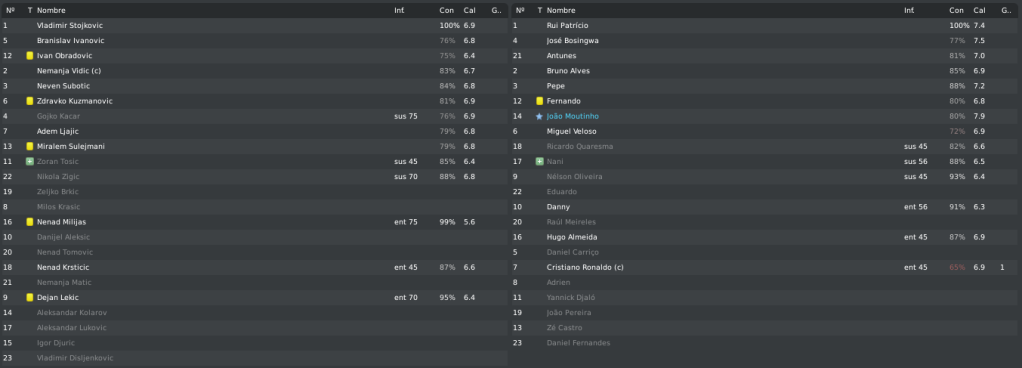Click Fernando's yellow card icon
This screenshot has height=368, width=1022.
coord(539,101)
